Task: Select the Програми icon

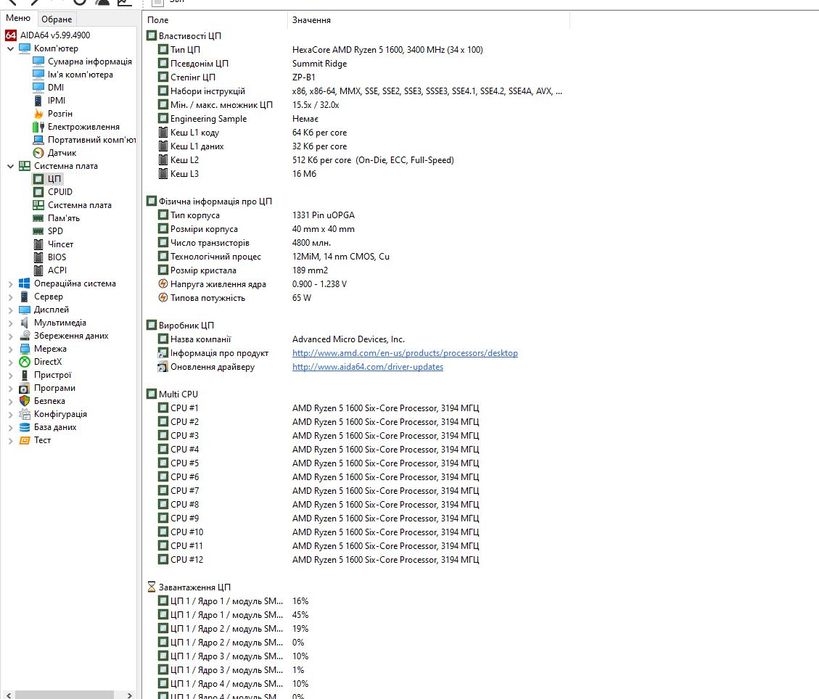Action: (24, 388)
